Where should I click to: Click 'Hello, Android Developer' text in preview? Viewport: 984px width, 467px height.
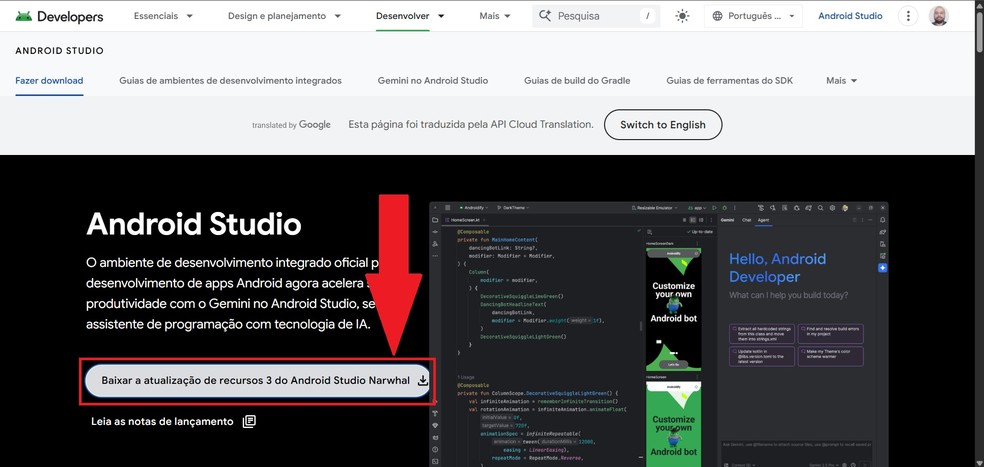pyautogui.click(x=778, y=268)
